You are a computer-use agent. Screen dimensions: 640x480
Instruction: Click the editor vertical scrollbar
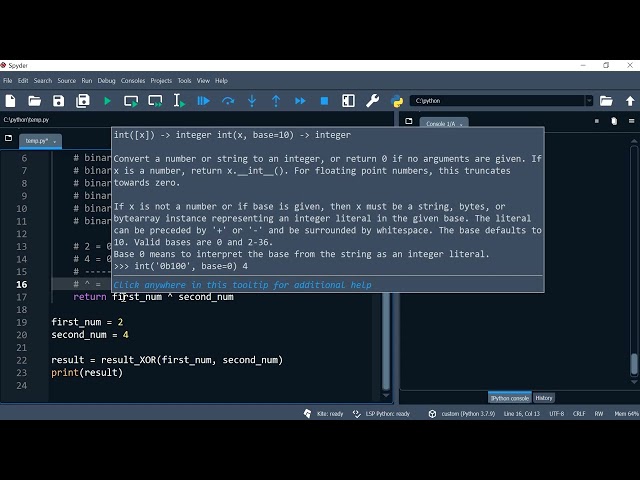point(386,343)
